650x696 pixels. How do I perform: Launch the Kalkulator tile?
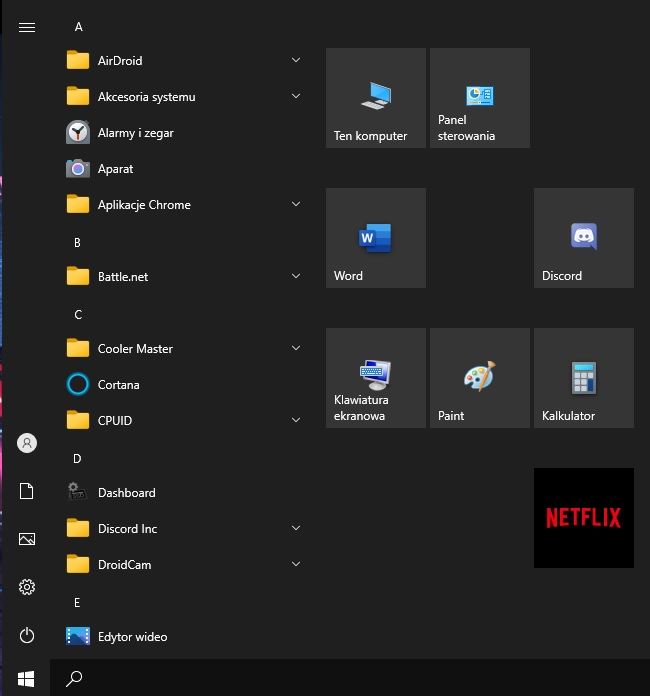point(583,378)
